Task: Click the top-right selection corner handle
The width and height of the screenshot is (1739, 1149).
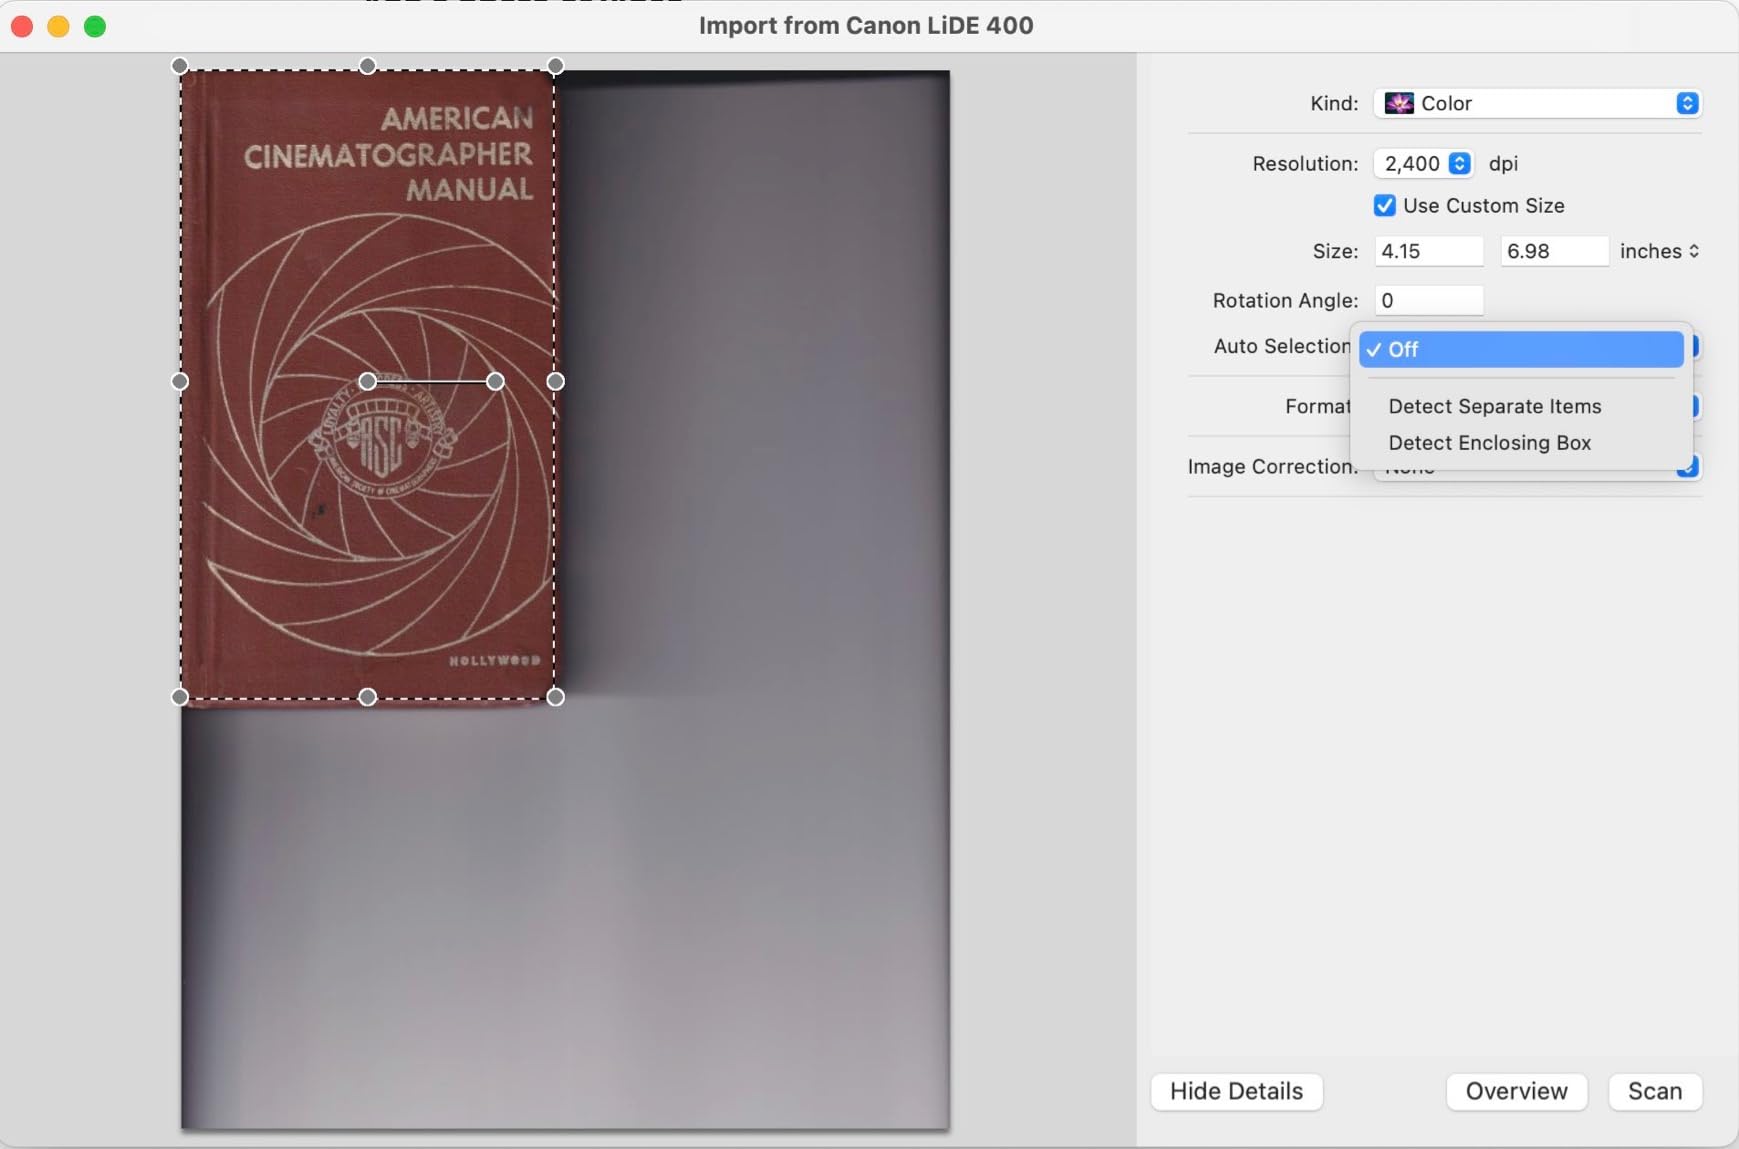Action: click(556, 66)
